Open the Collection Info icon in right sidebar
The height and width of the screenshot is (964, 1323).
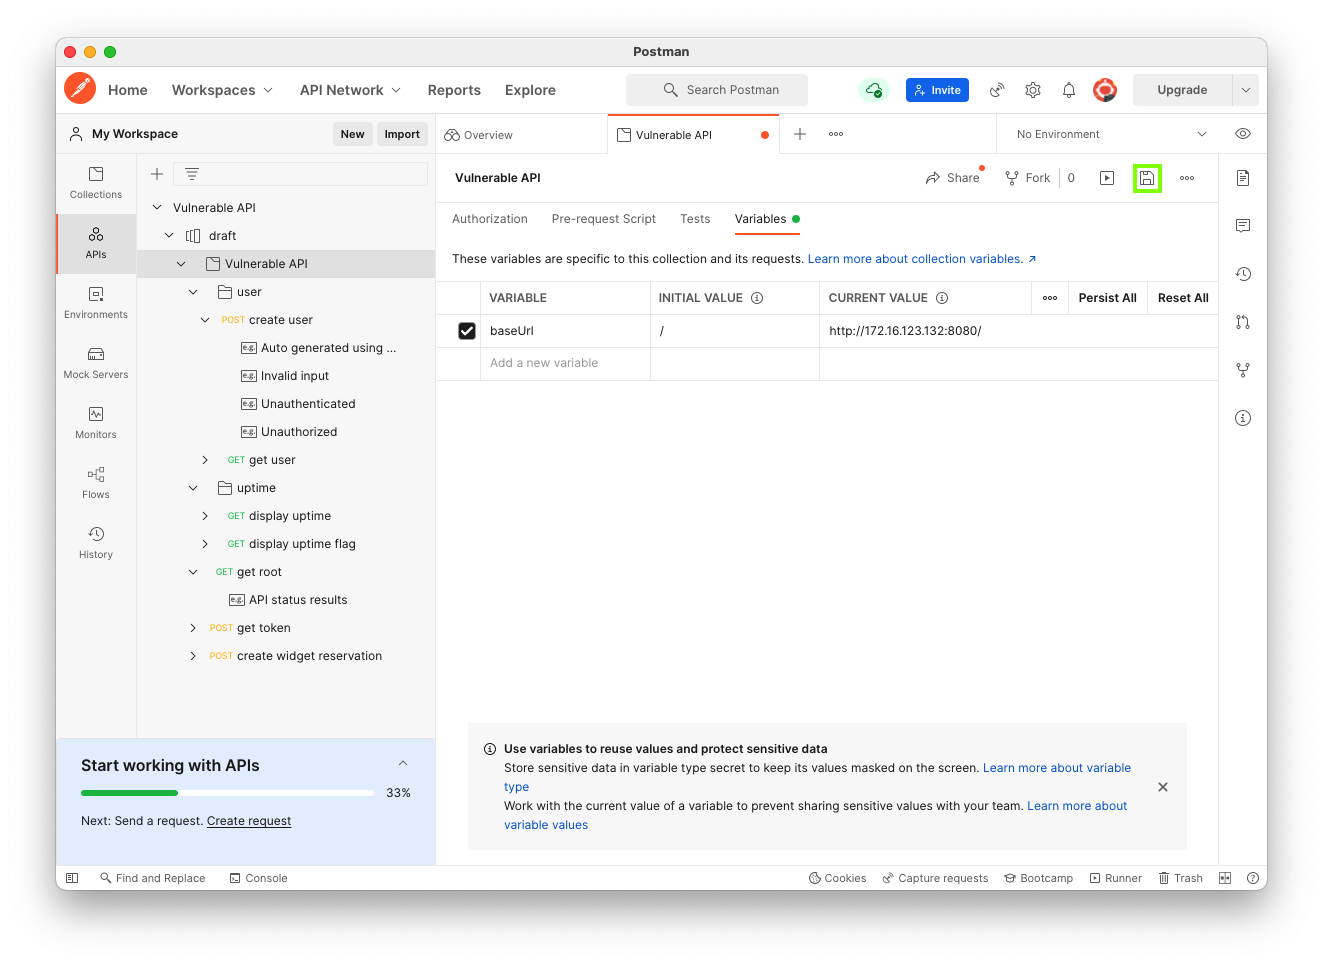click(x=1243, y=418)
